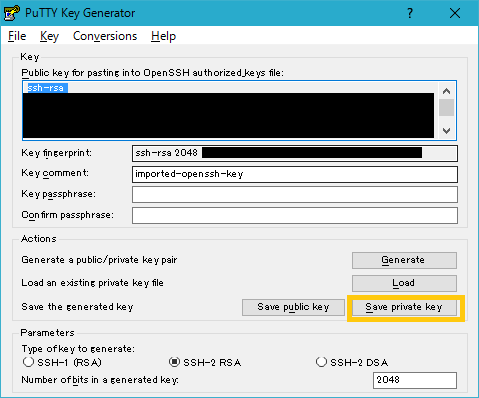Viewport: 479px width, 398px height.
Task: Open the File menu
Action: pos(17,36)
